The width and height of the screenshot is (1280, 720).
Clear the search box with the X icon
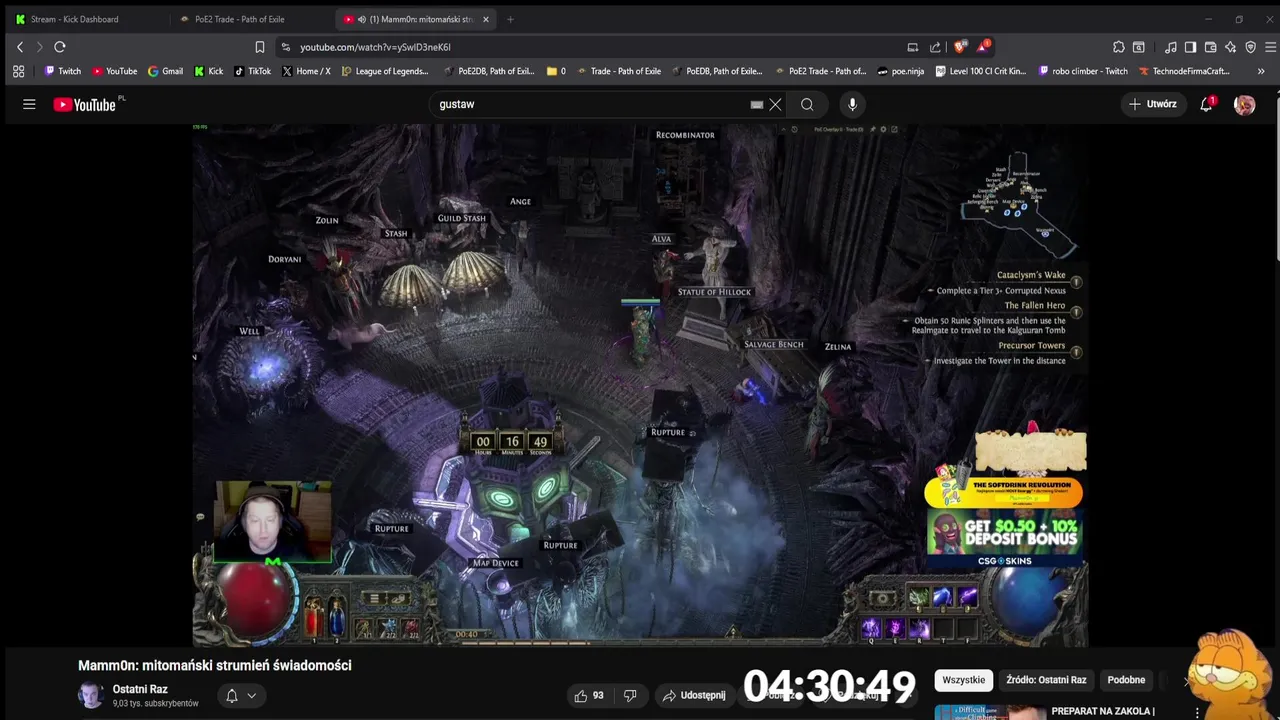[x=775, y=104]
